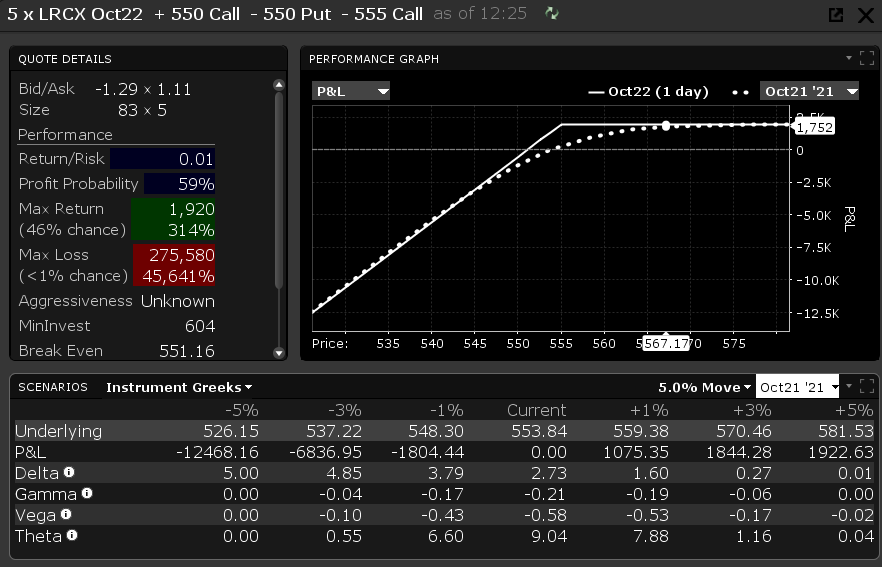Click the 567.17 price label on the graph
The image size is (882, 567).
point(666,343)
